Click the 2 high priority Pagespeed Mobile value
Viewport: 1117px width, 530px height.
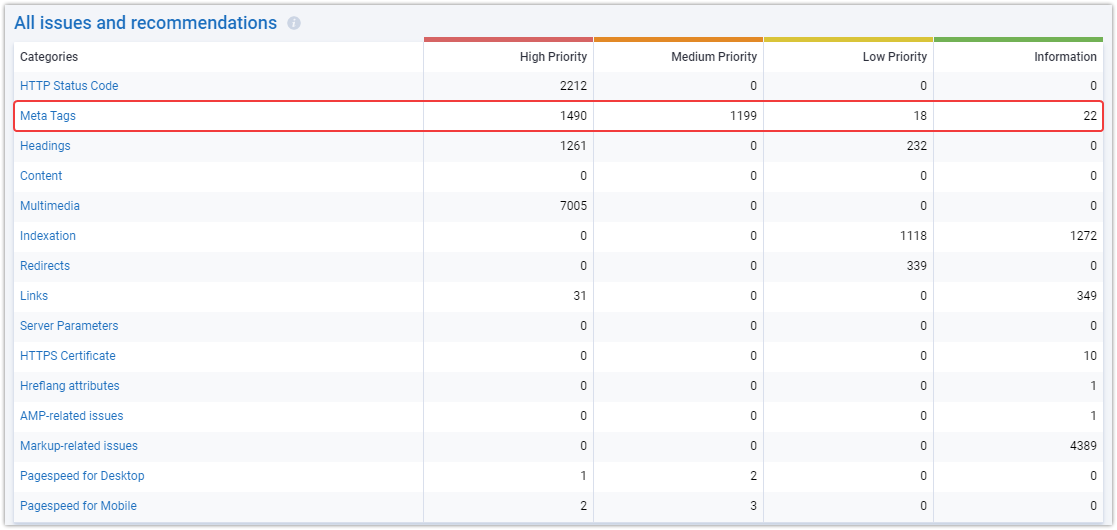(x=583, y=506)
